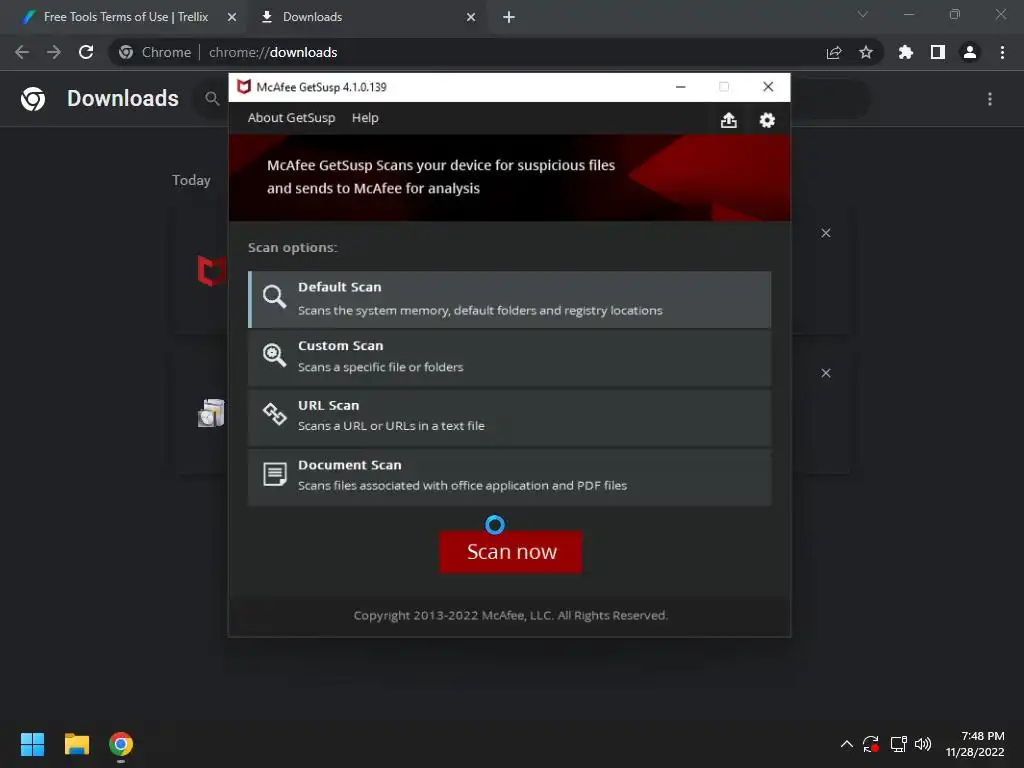Open a new Chrome tab
The width and height of the screenshot is (1024, 768).
click(509, 18)
